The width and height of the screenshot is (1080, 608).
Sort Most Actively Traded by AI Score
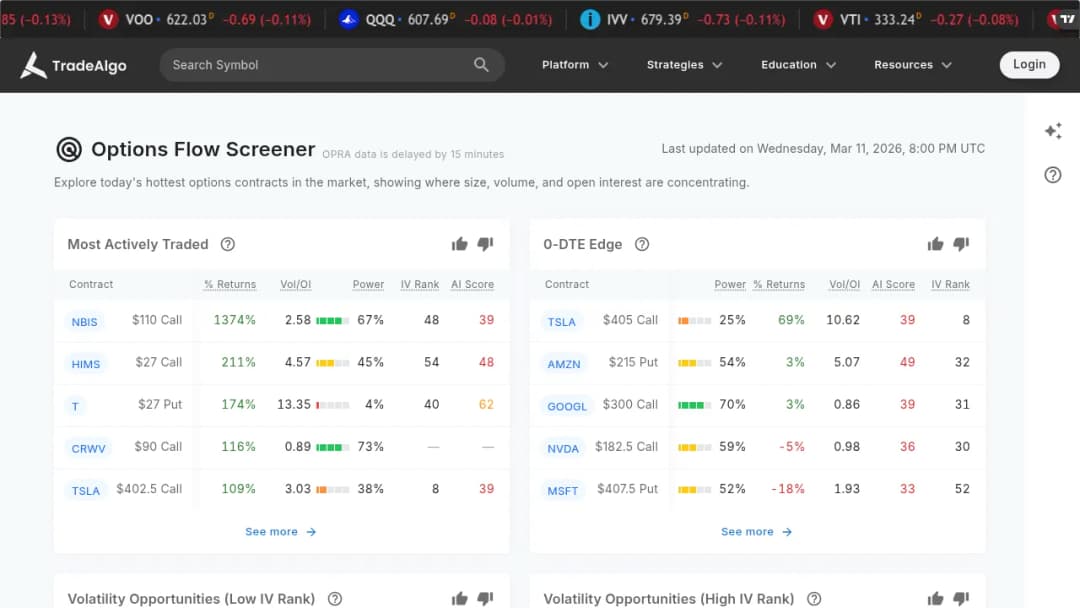point(472,284)
